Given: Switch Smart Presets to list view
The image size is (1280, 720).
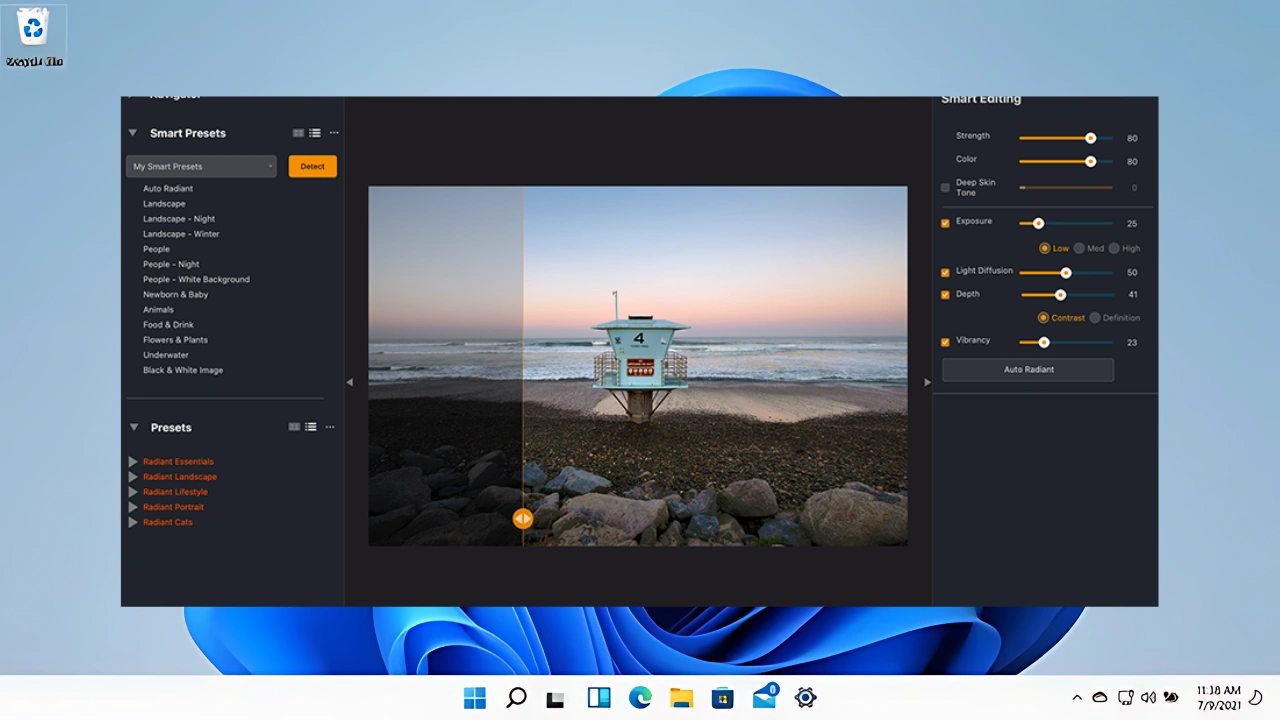Looking at the screenshot, I should [315, 133].
